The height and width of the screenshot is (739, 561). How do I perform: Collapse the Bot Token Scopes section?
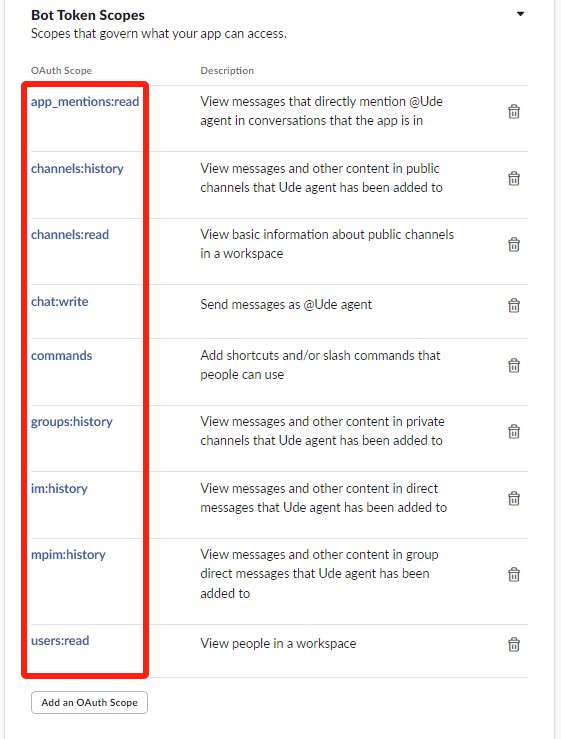click(520, 14)
